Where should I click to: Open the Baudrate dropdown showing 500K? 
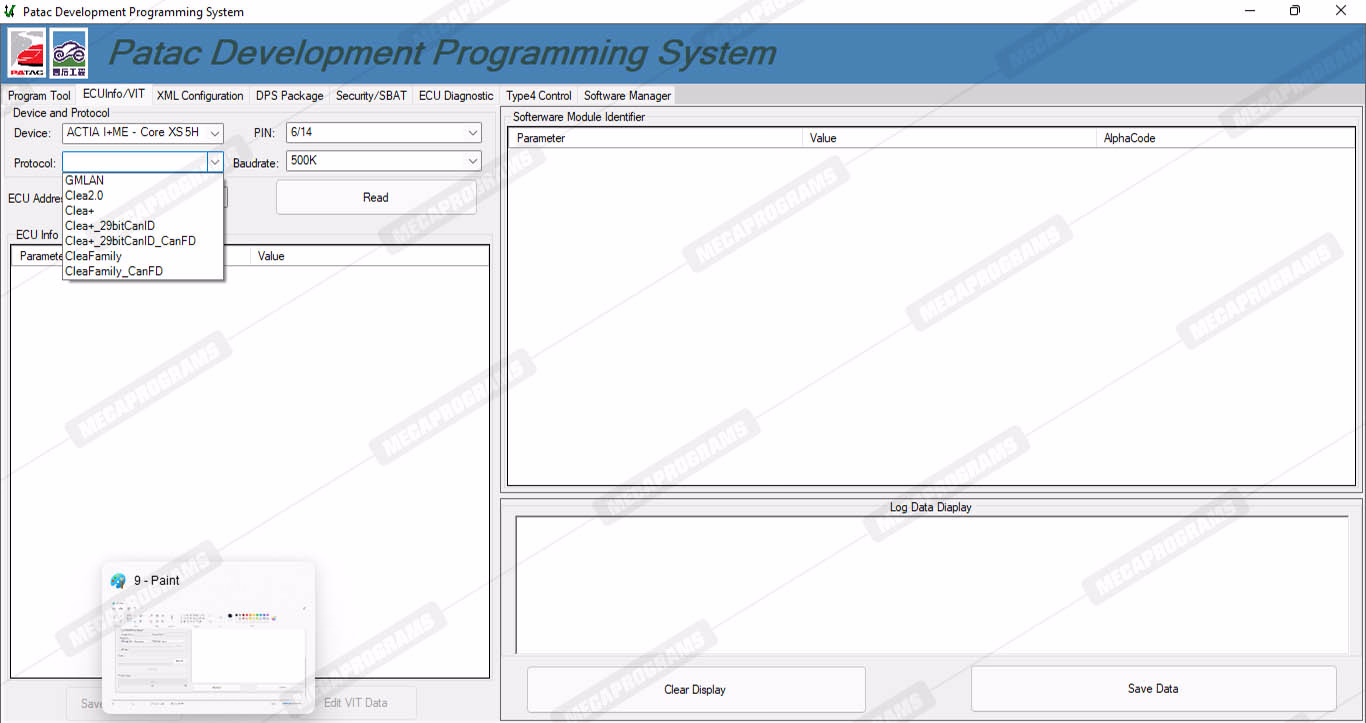tap(384, 160)
